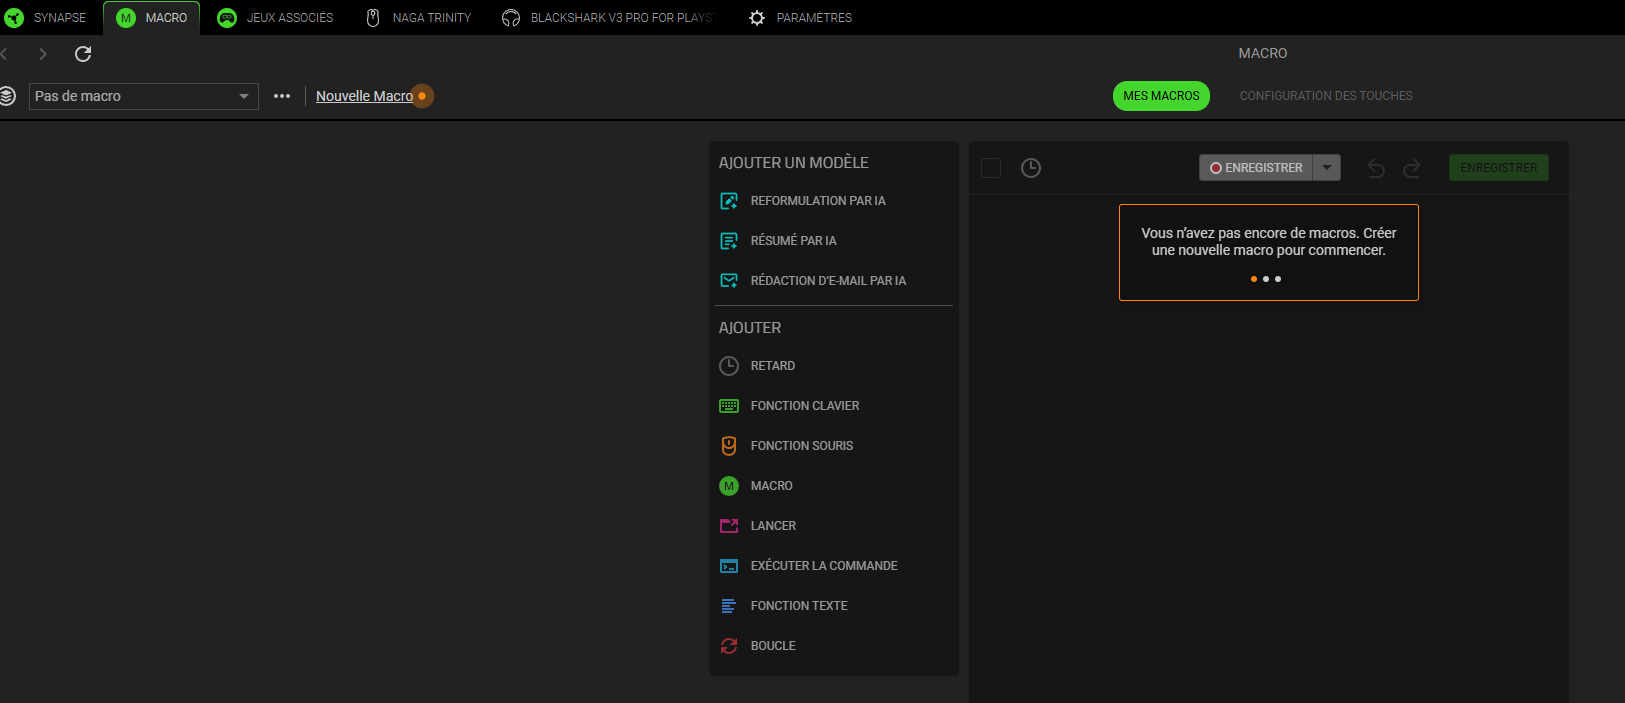The width and height of the screenshot is (1625, 703).
Task: Add Lancer launch action
Action: [x=758, y=526]
